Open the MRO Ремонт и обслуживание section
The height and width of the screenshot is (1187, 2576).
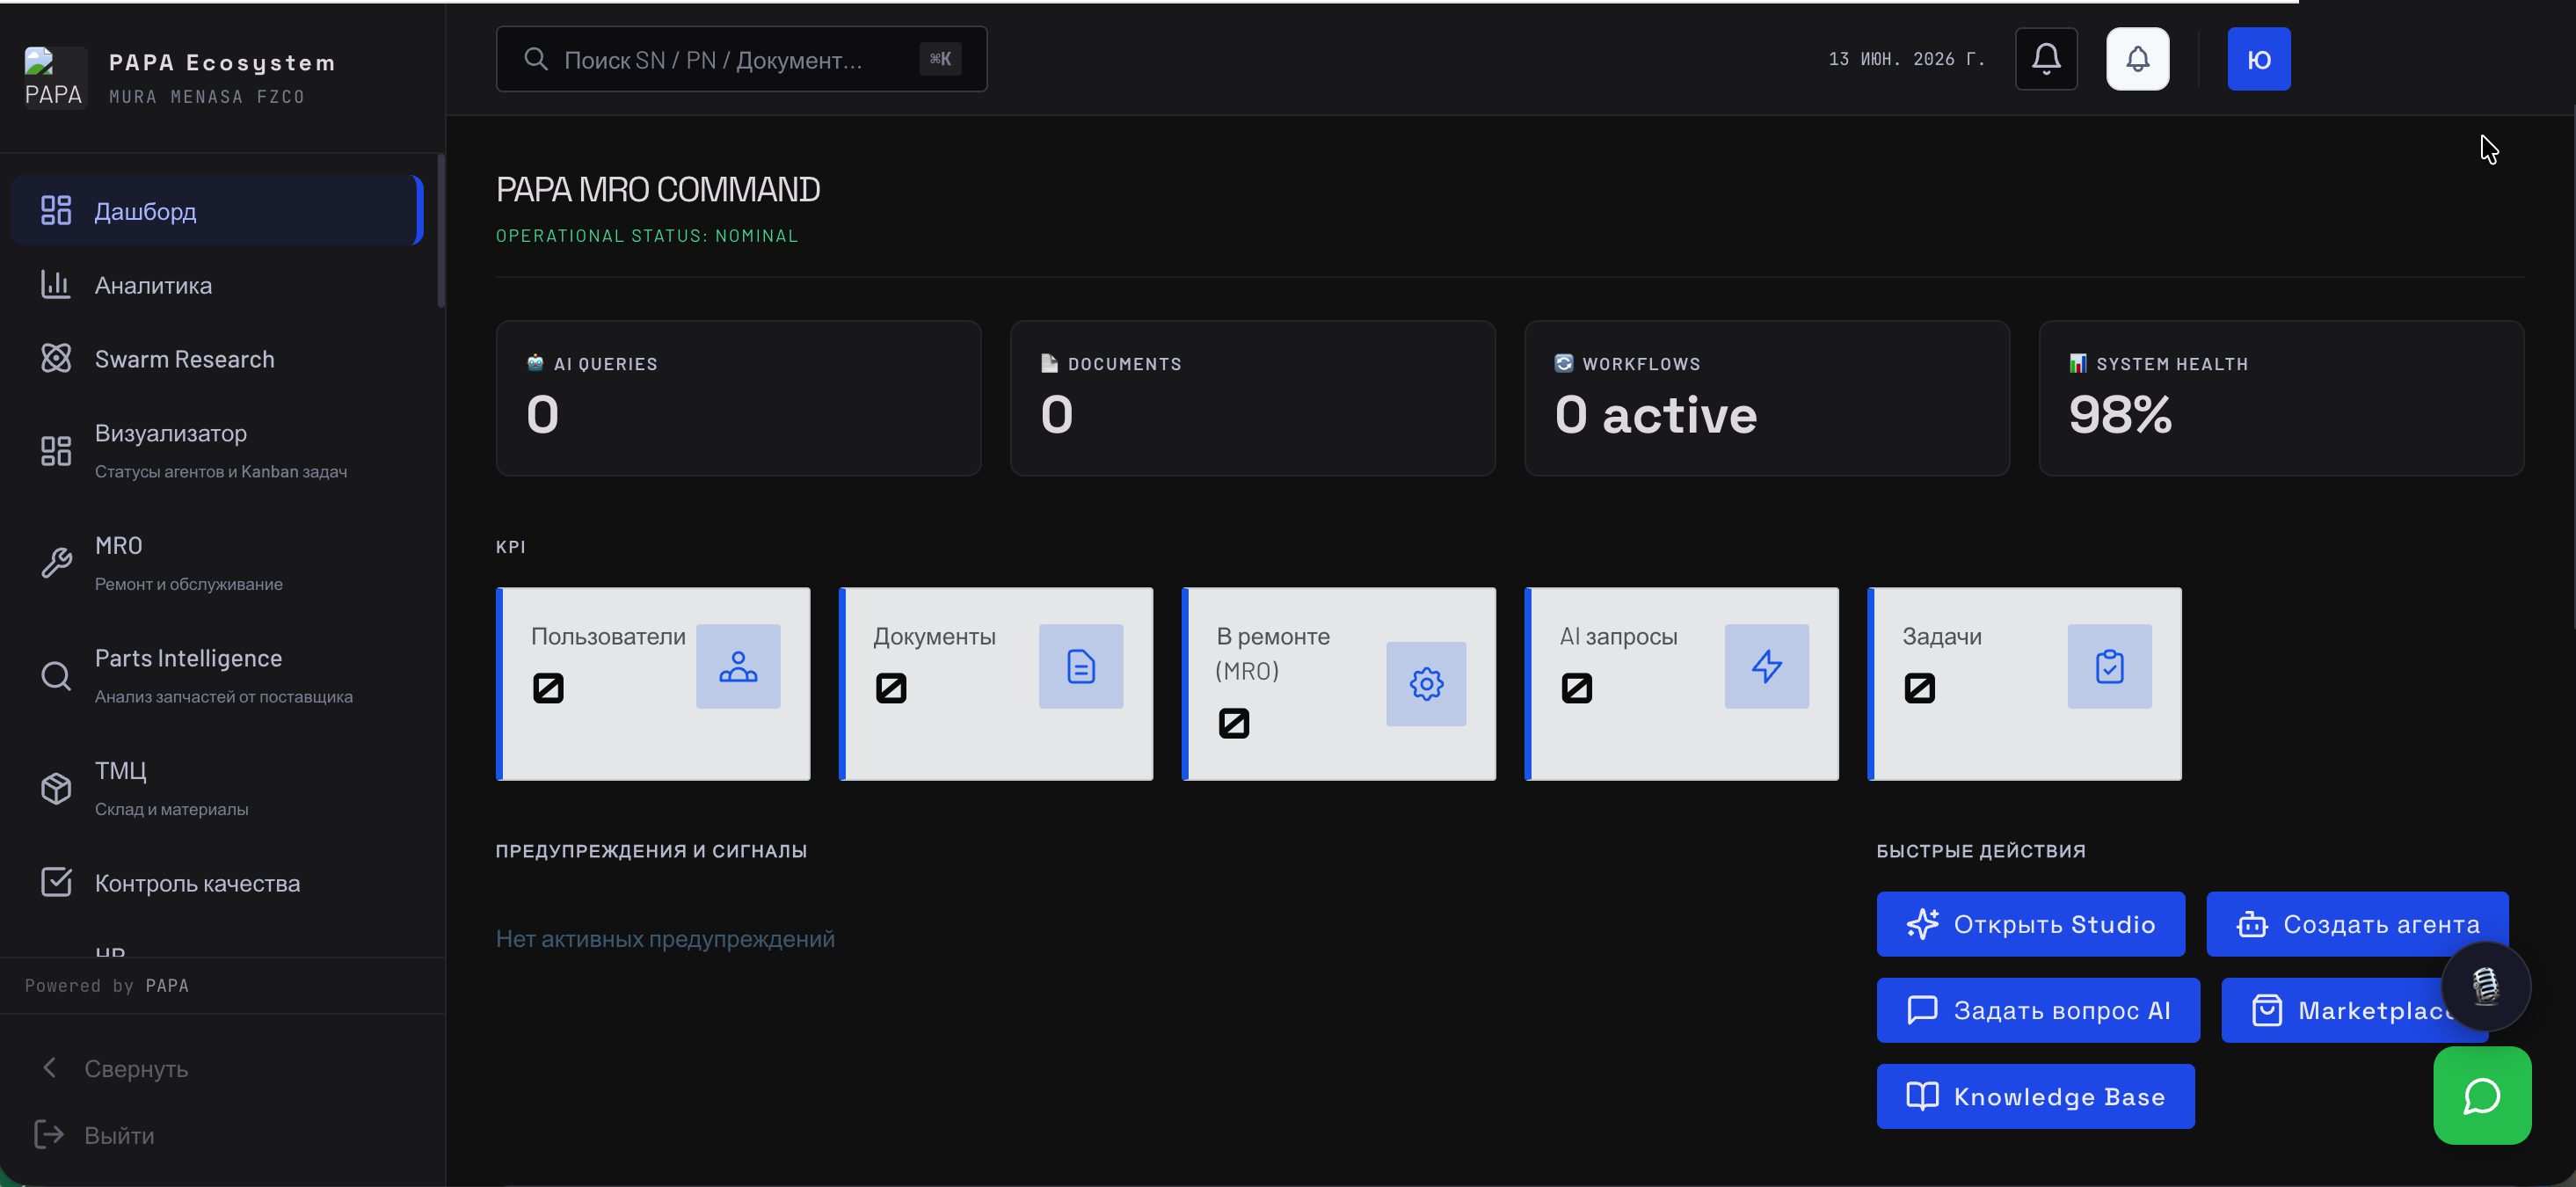click(x=217, y=563)
